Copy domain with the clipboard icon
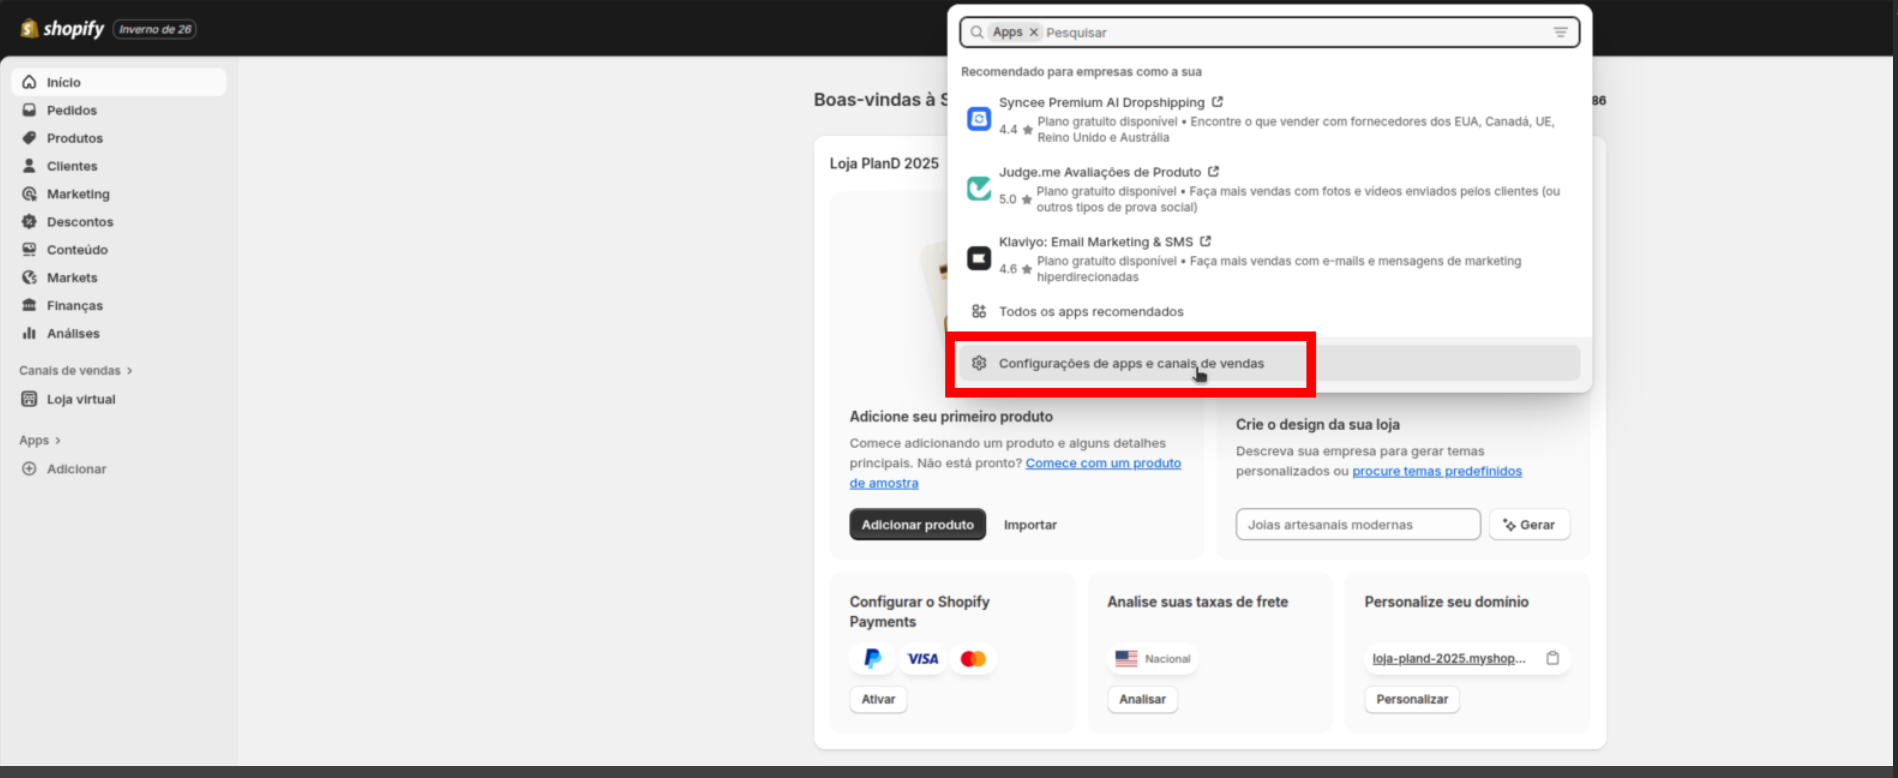 [x=1553, y=658]
